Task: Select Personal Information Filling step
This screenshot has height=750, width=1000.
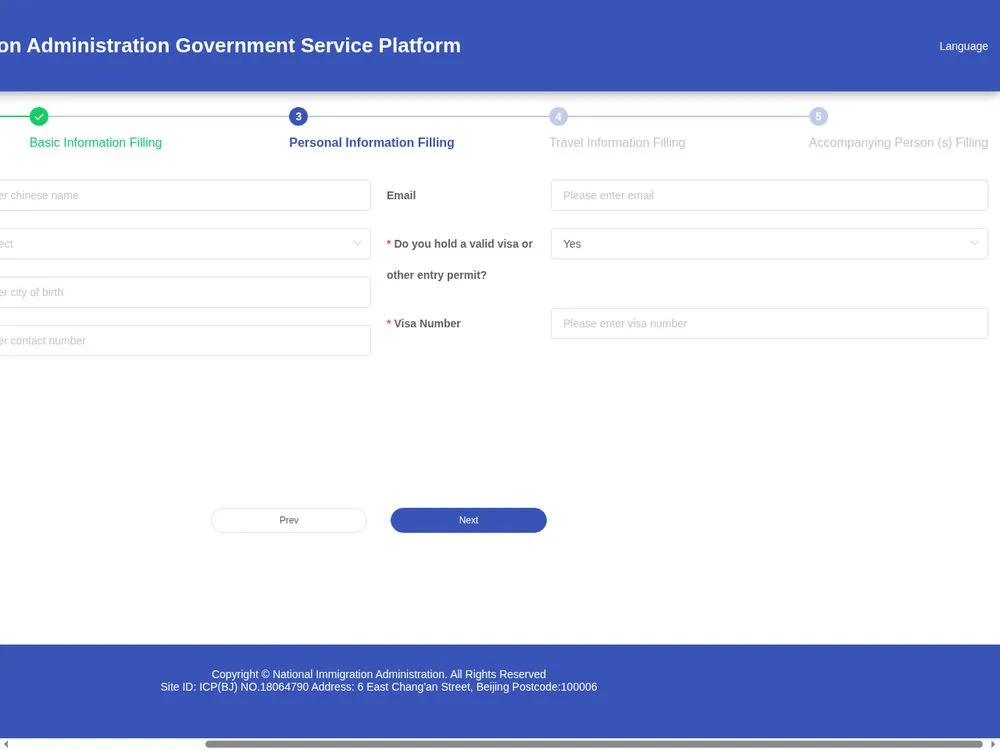Action: [371, 142]
